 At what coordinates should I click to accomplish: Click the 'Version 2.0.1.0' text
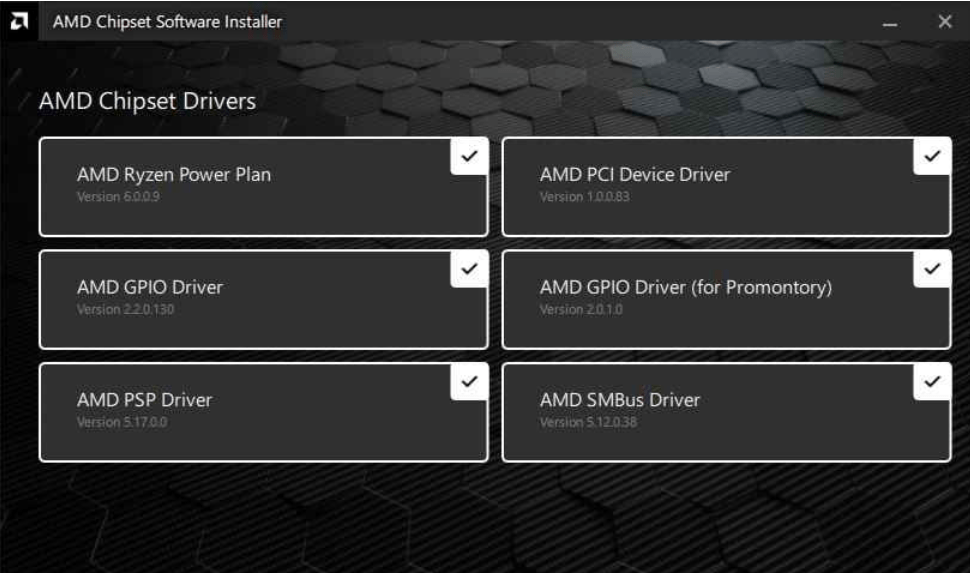581,309
